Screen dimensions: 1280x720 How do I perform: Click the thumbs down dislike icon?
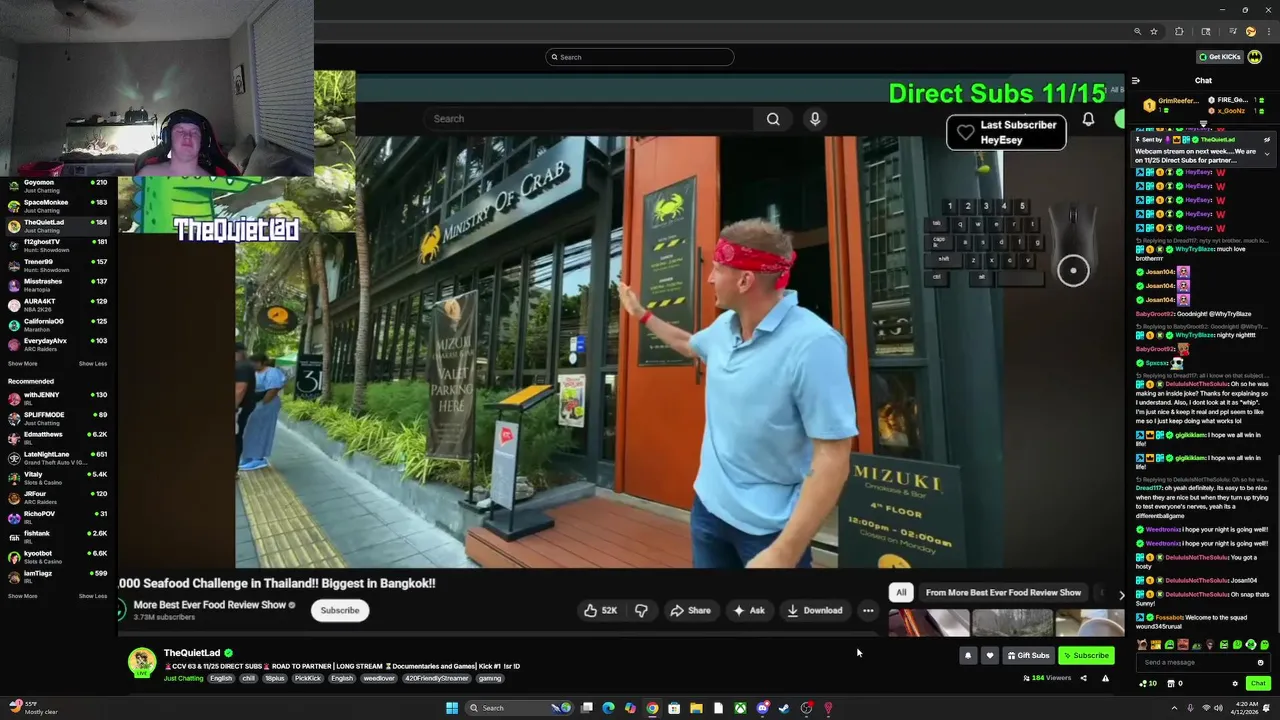pos(641,610)
